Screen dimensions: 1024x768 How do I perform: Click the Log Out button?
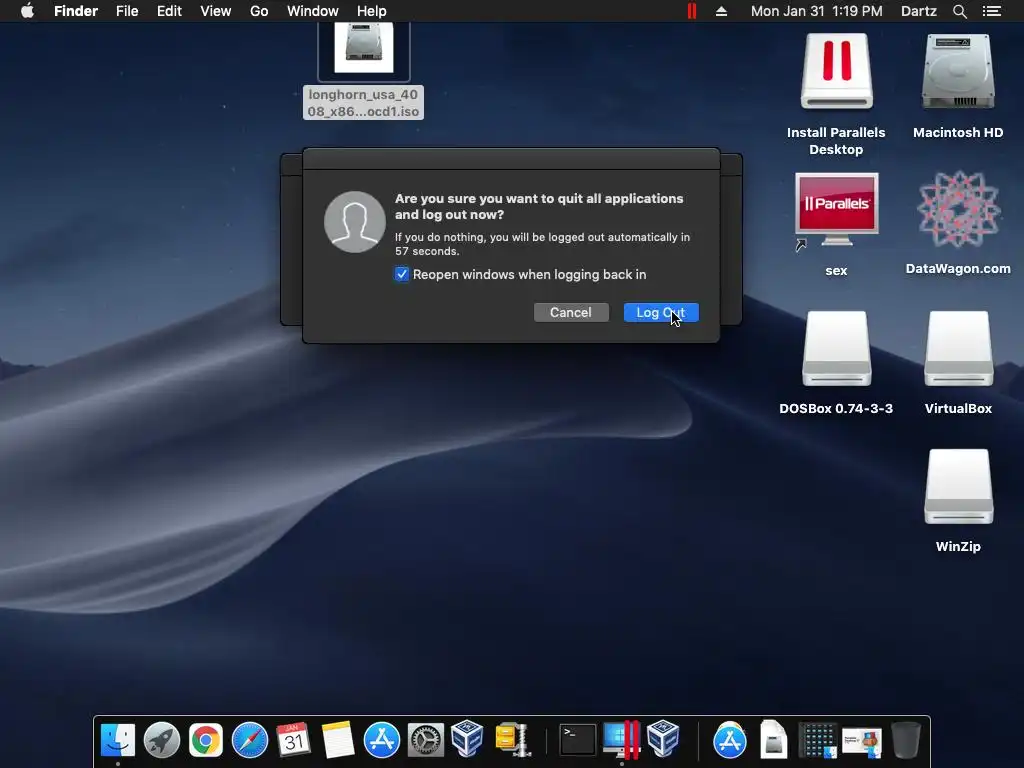661,312
